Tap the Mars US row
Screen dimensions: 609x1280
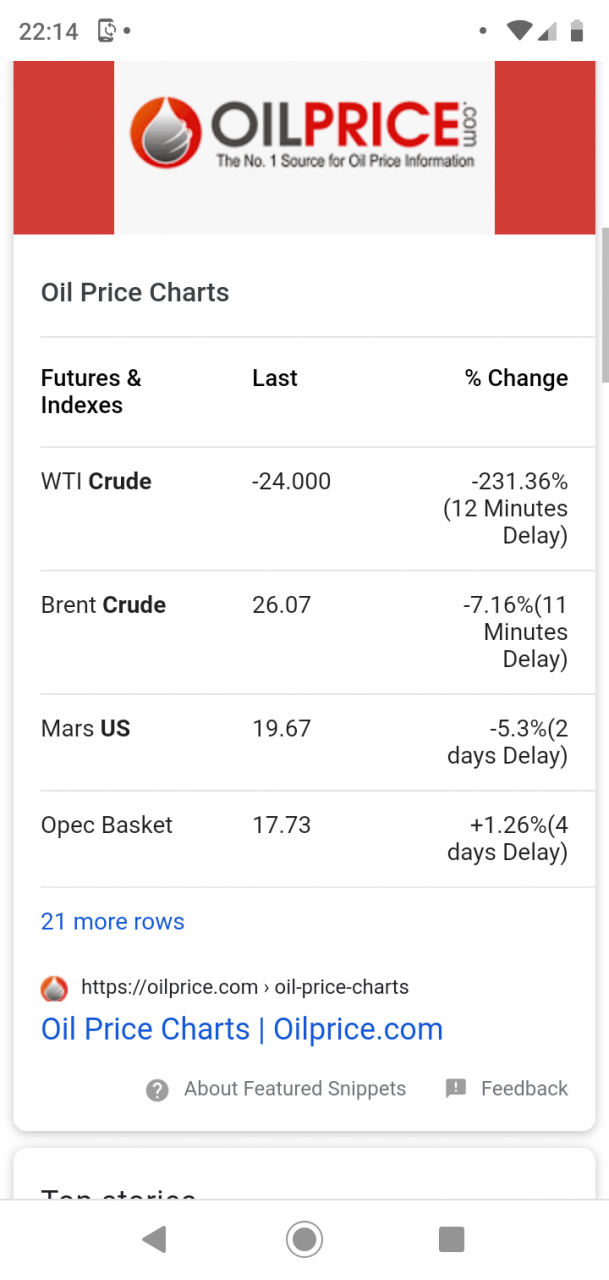coord(304,742)
